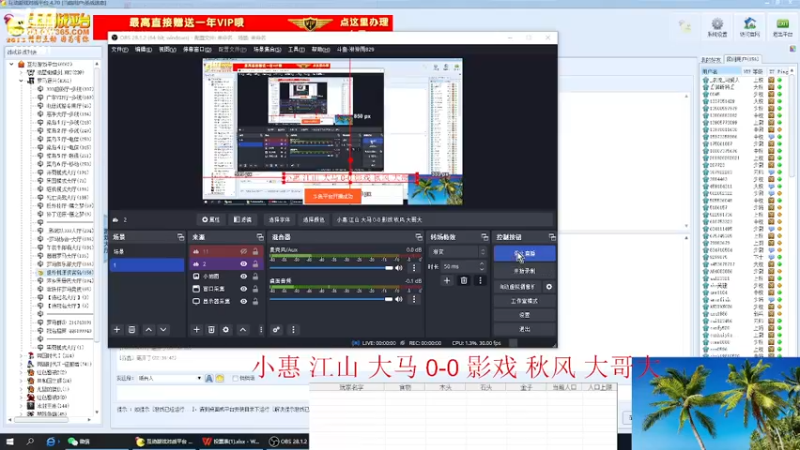Open View menu in OBS
The height and width of the screenshot is (450, 800).
pyautogui.click(x=167, y=49)
